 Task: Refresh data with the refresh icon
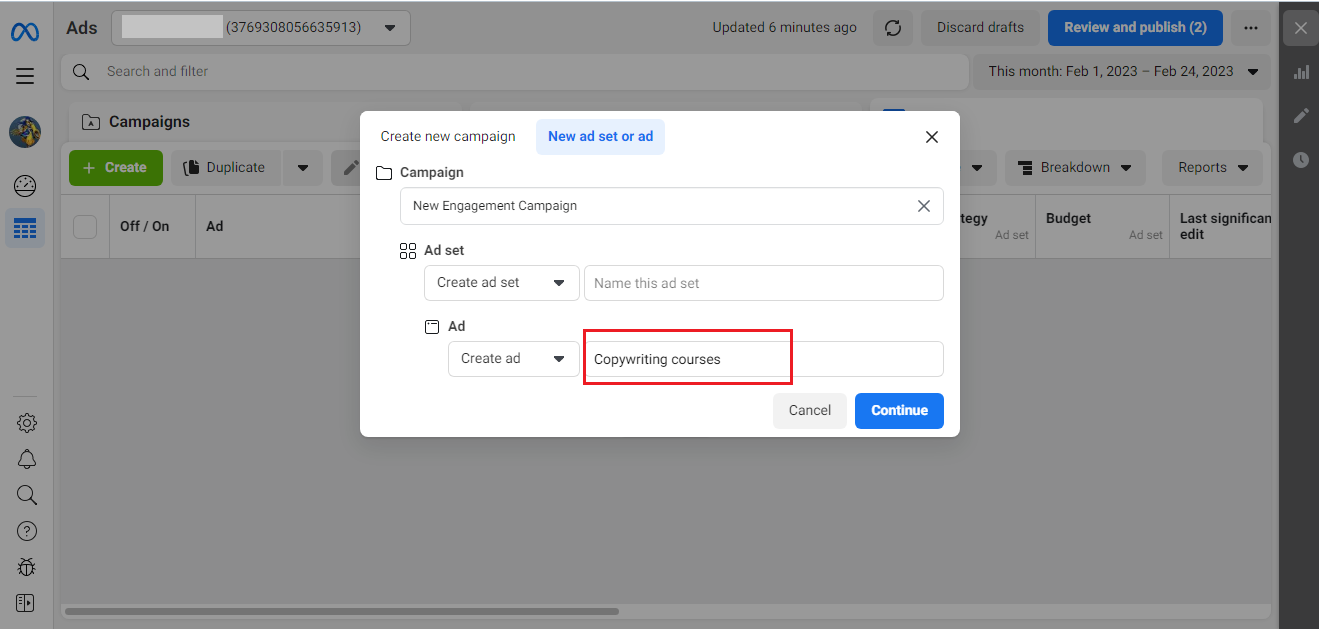pyautogui.click(x=893, y=28)
